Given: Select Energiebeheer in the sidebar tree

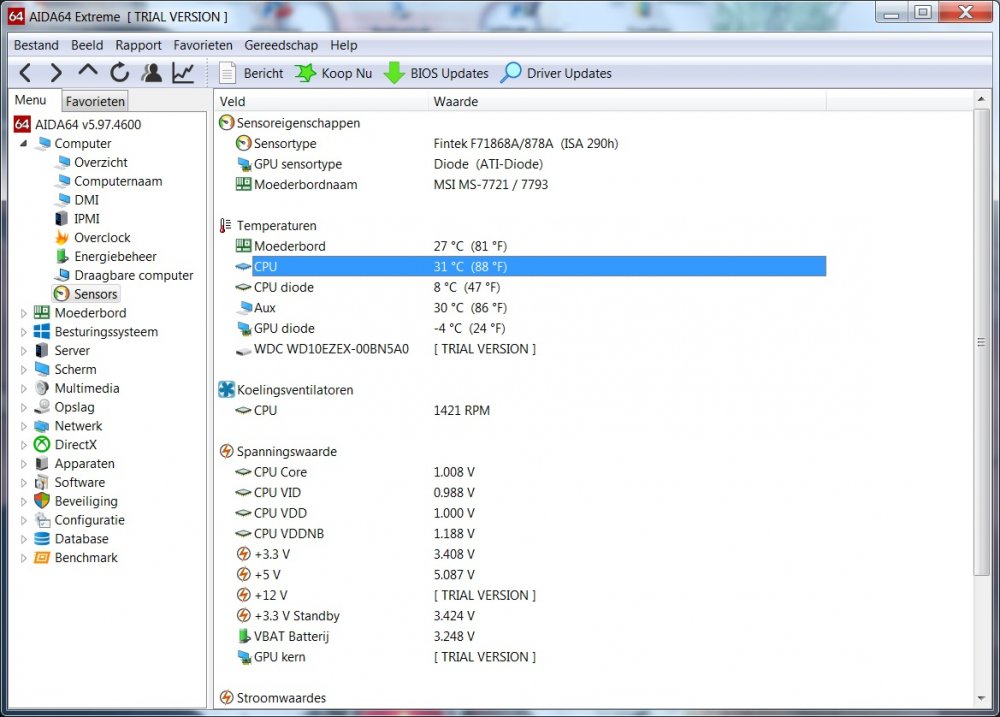Looking at the screenshot, I should pyautogui.click(x=115, y=257).
